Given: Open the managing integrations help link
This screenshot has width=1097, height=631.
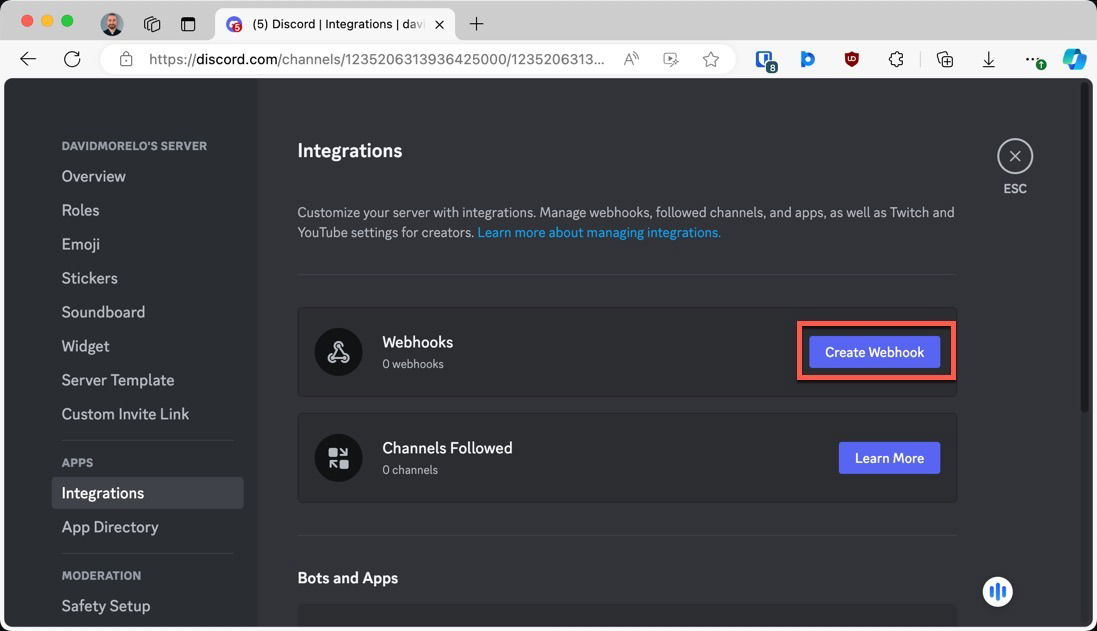Looking at the screenshot, I should click(x=598, y=232).
